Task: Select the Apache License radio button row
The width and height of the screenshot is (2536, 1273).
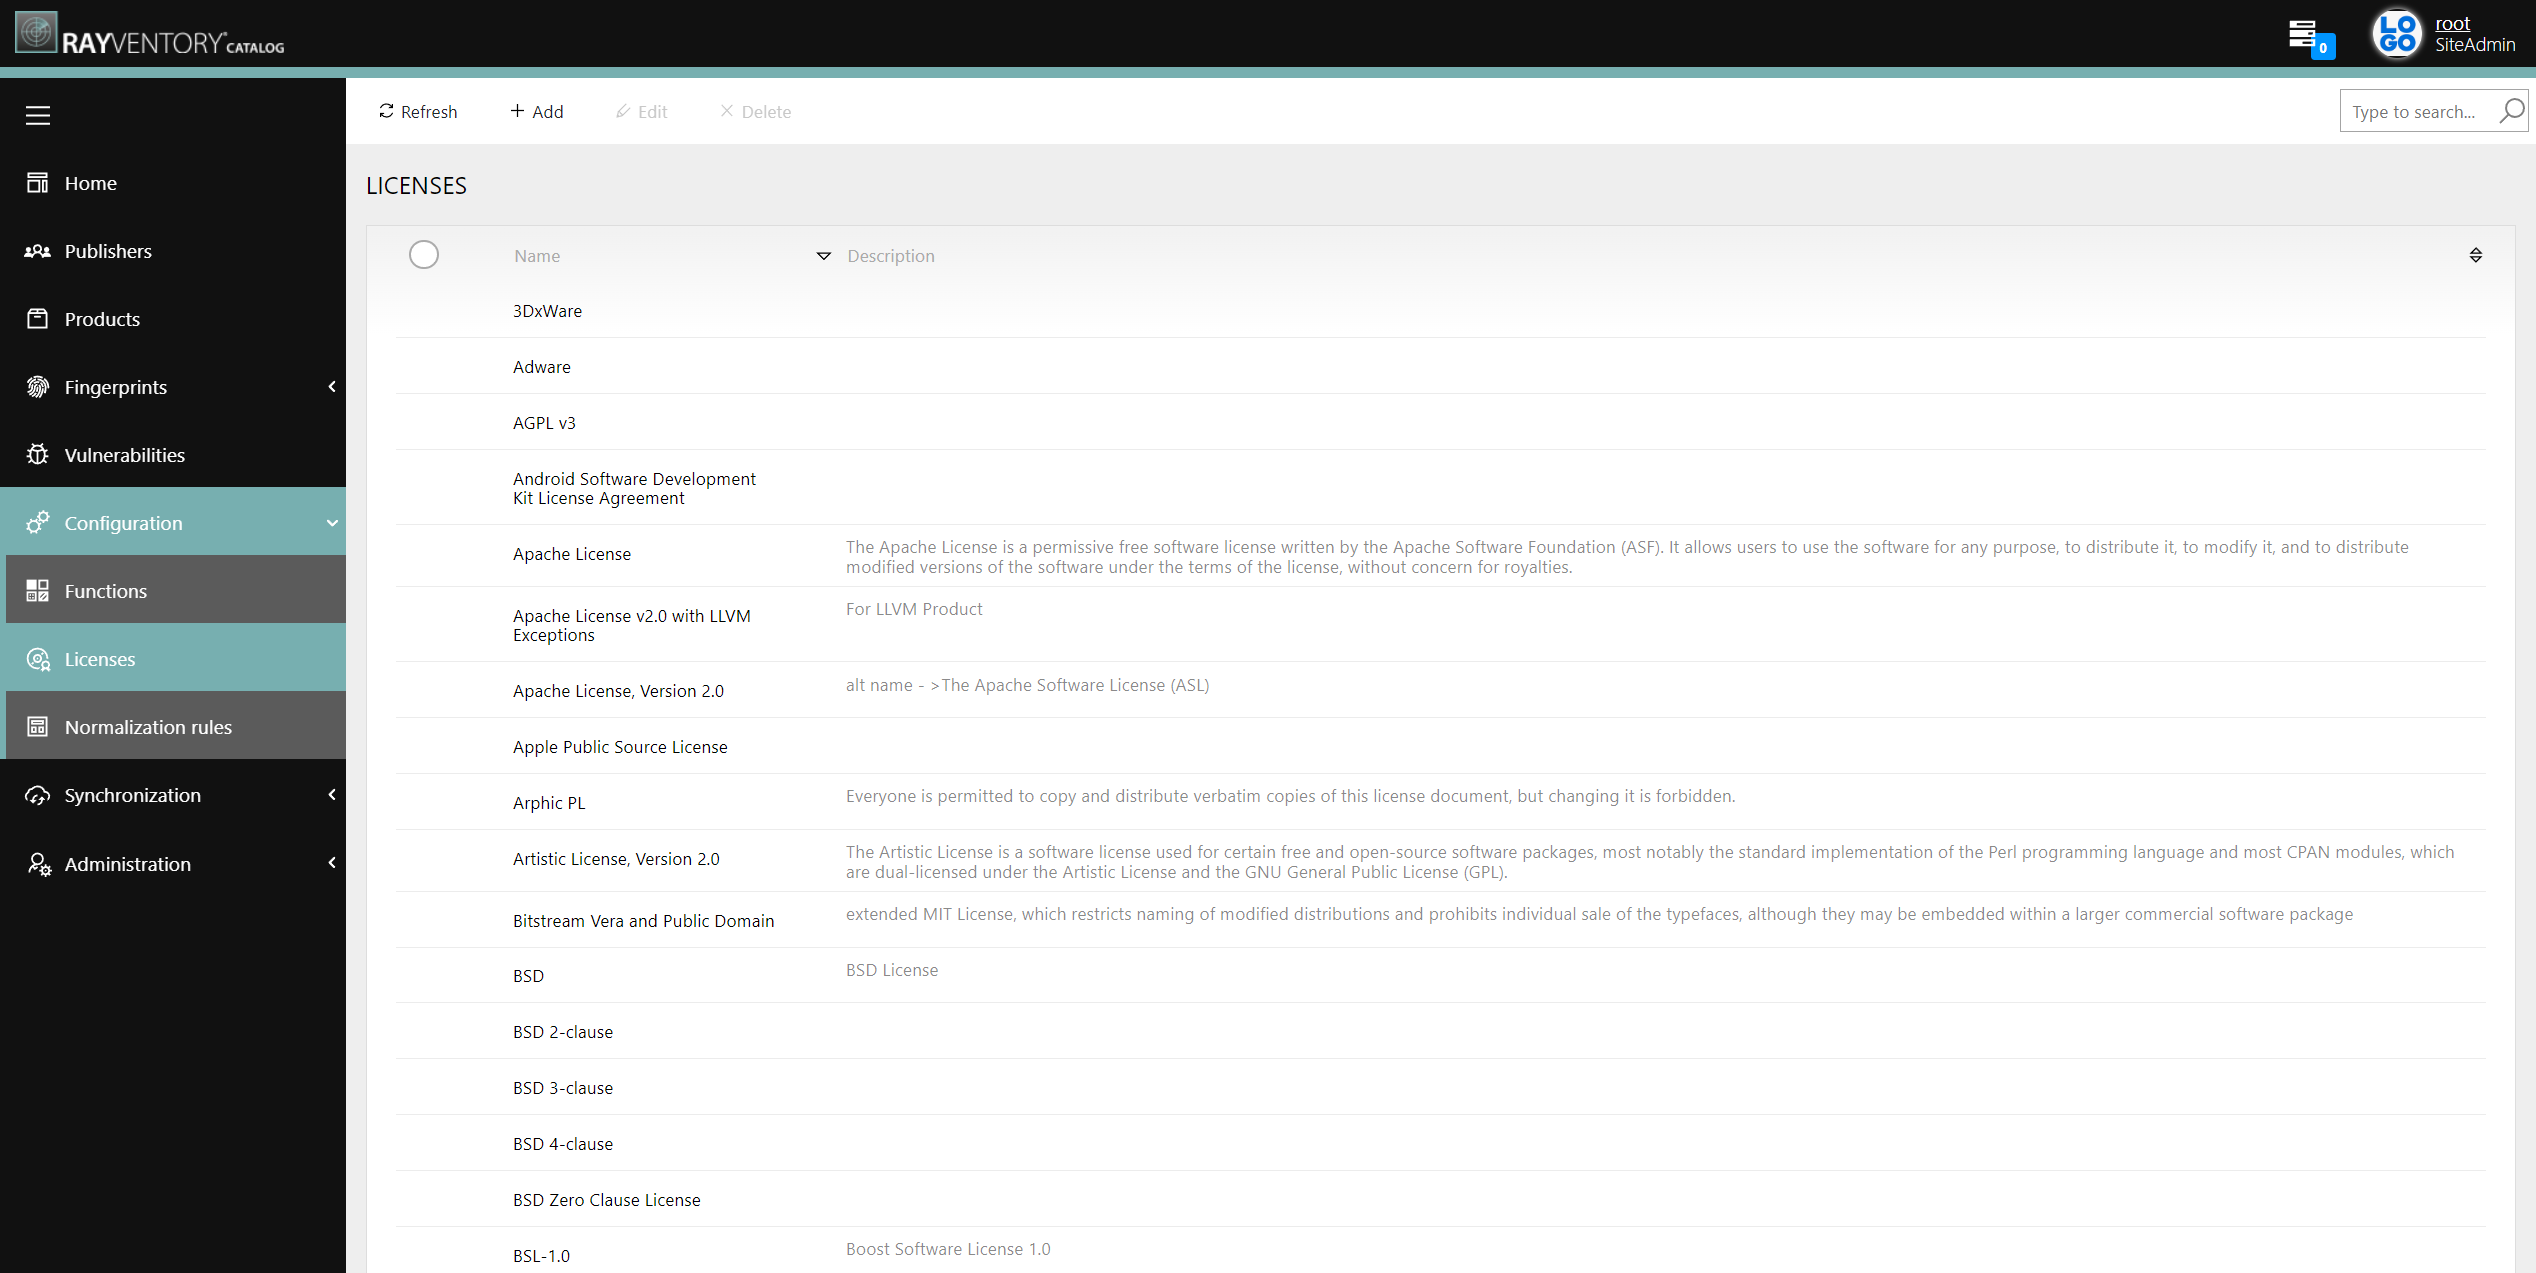Action: pos(425,554)
